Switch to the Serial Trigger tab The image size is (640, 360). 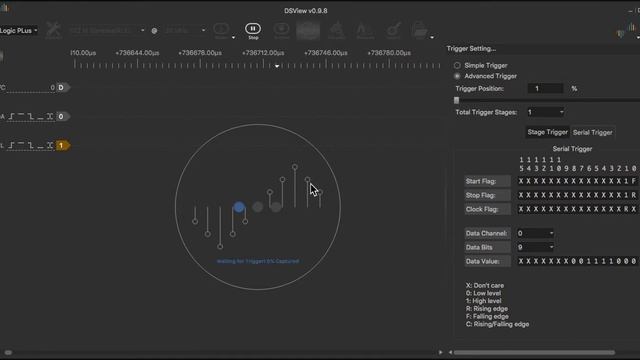(593, 133)
